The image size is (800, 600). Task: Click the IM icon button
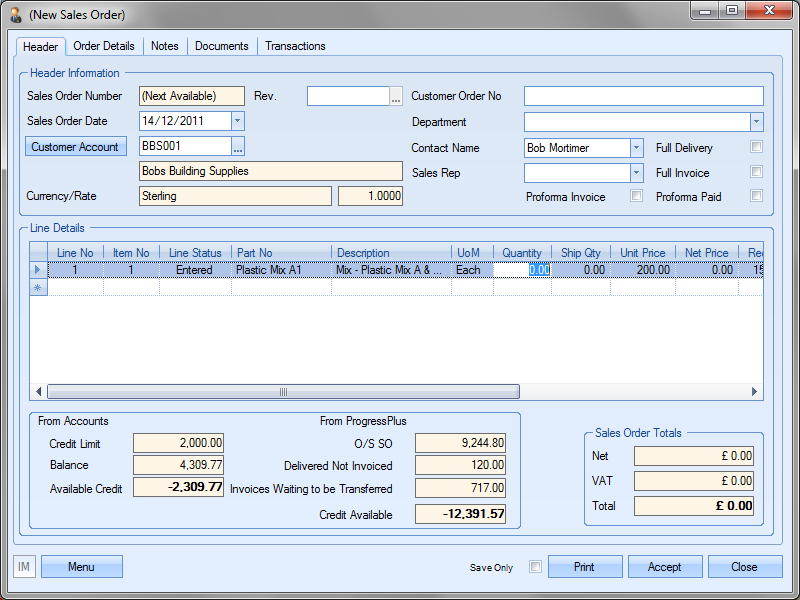[24, 567]
